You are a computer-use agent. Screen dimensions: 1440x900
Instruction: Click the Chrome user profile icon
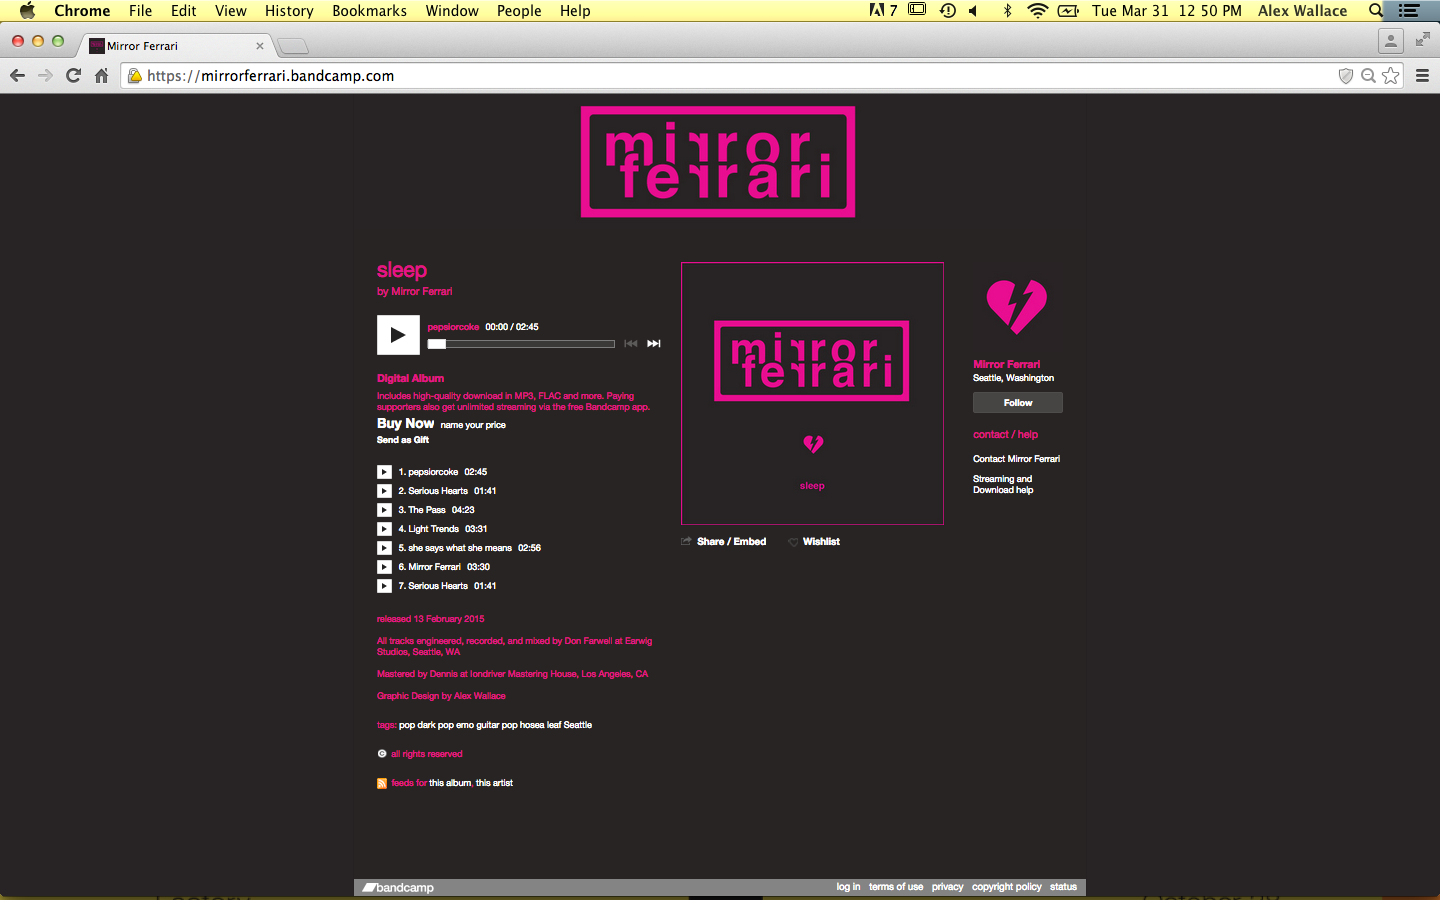(1390, 41)
